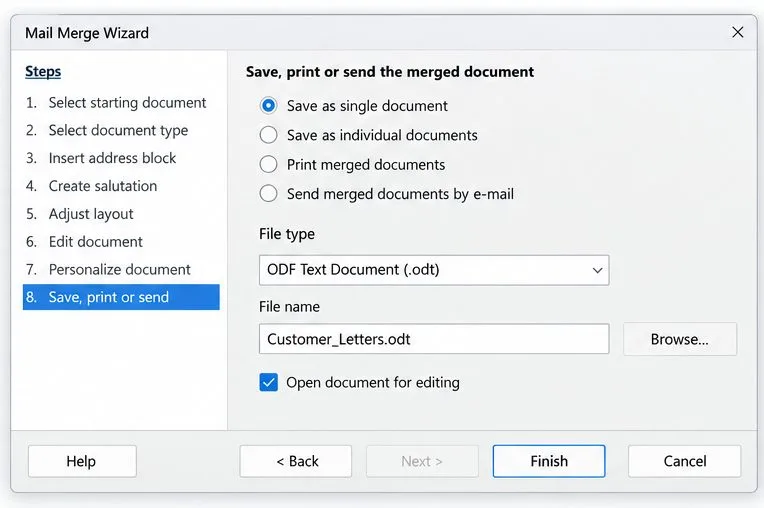Viewport: 764px width, 508px height.
Task: Click the 'File name' label
Action: click(x=289, y=307)
